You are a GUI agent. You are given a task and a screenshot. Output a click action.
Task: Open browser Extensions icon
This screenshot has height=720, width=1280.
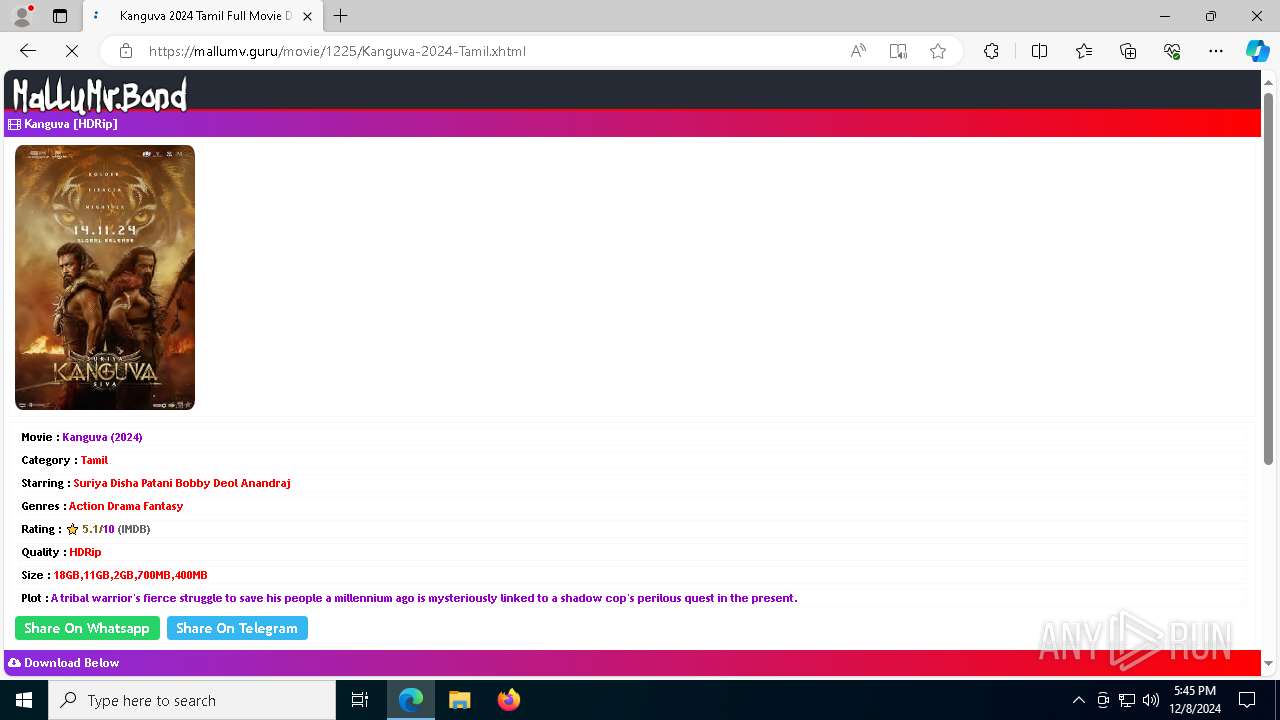[991, 51]
